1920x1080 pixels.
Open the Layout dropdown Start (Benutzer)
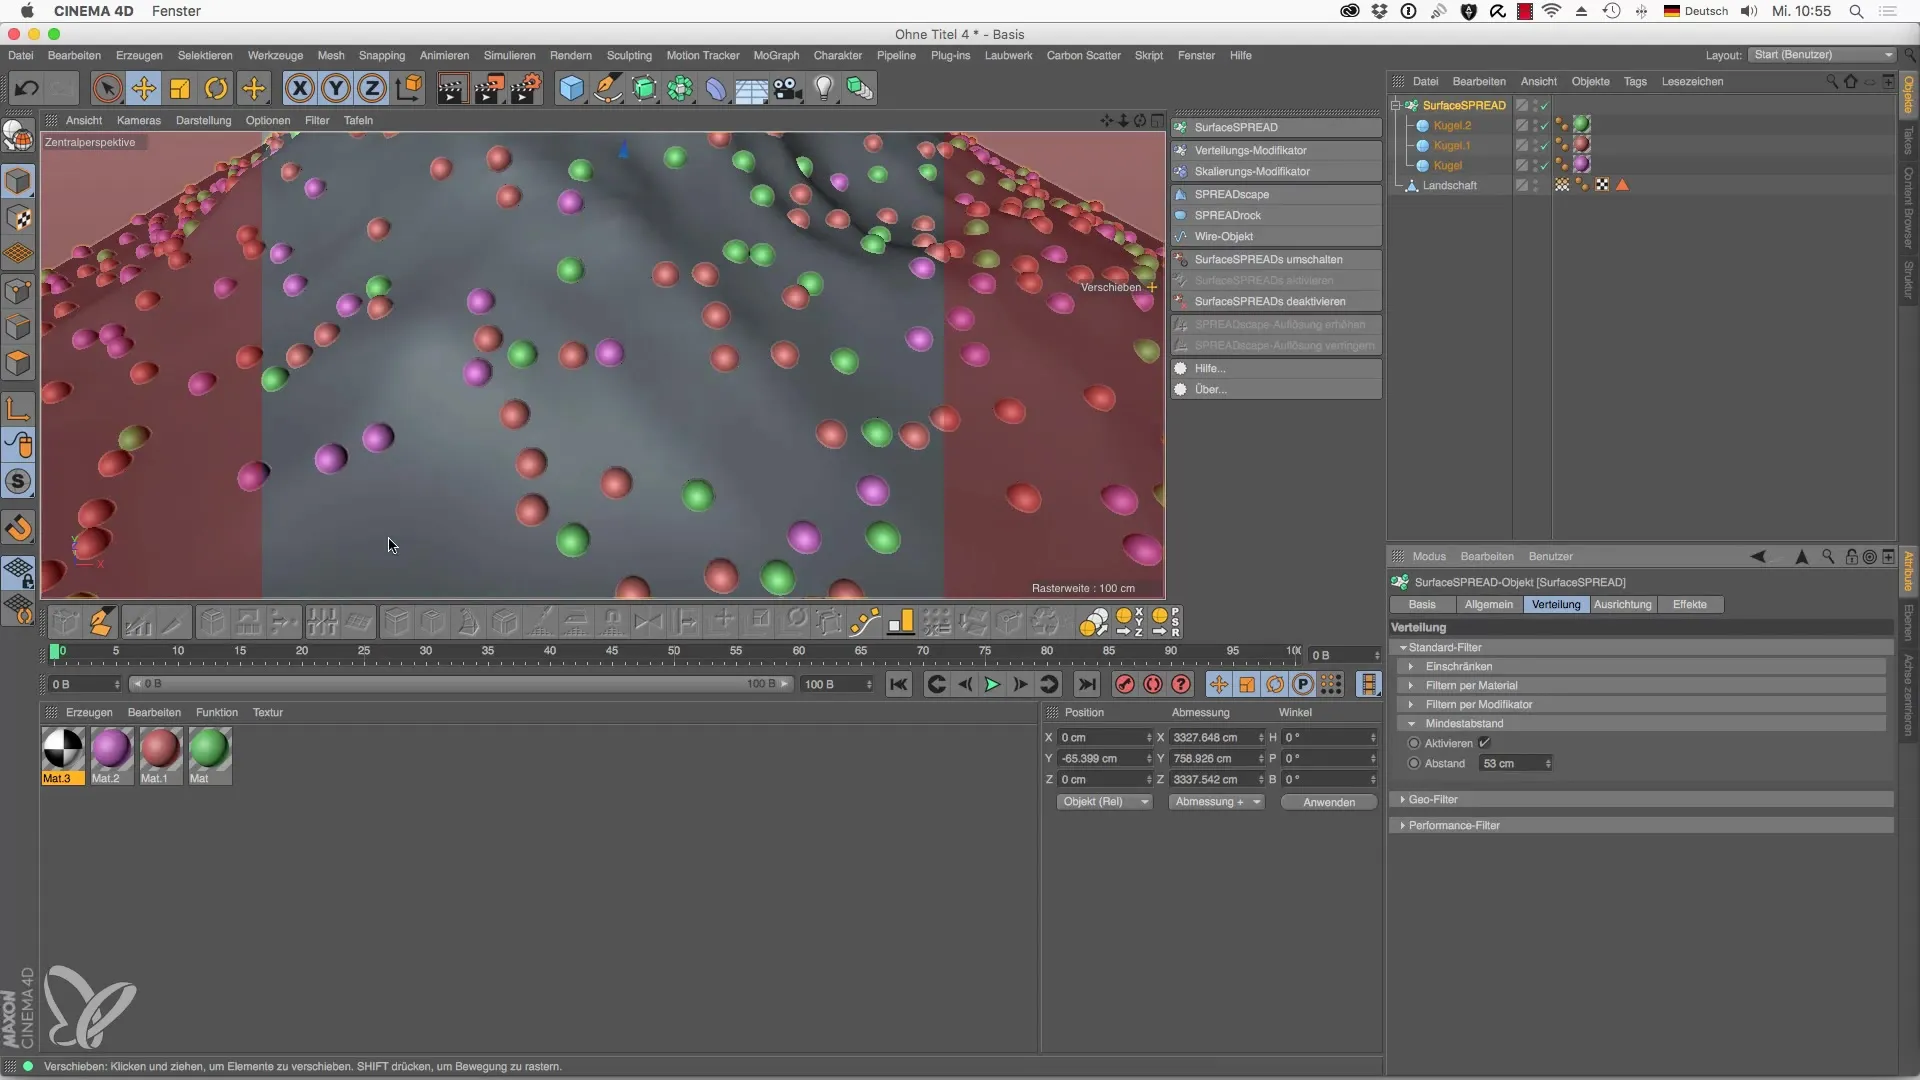pos(1822,55)
